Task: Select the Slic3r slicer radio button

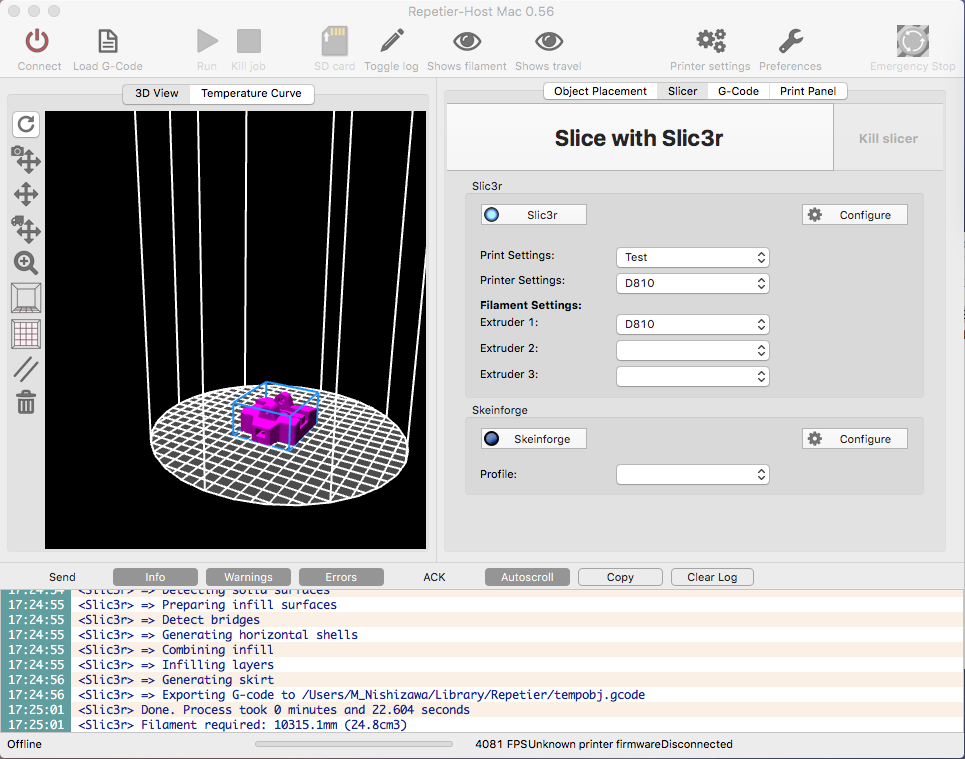Action: point(533,215)
